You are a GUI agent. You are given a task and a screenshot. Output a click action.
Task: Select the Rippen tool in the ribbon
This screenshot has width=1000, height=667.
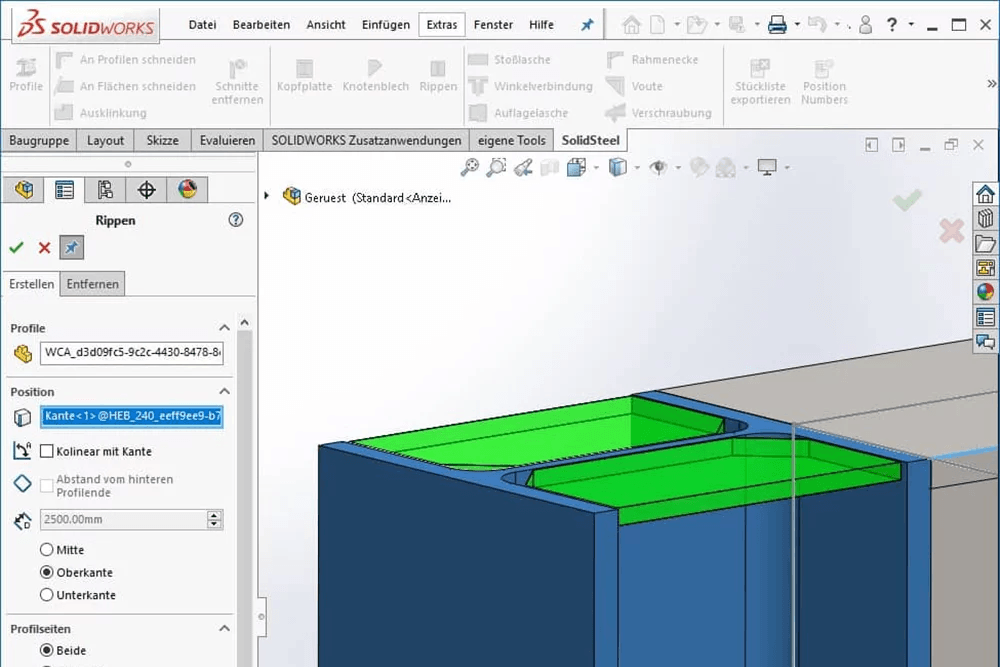[438, 80]
